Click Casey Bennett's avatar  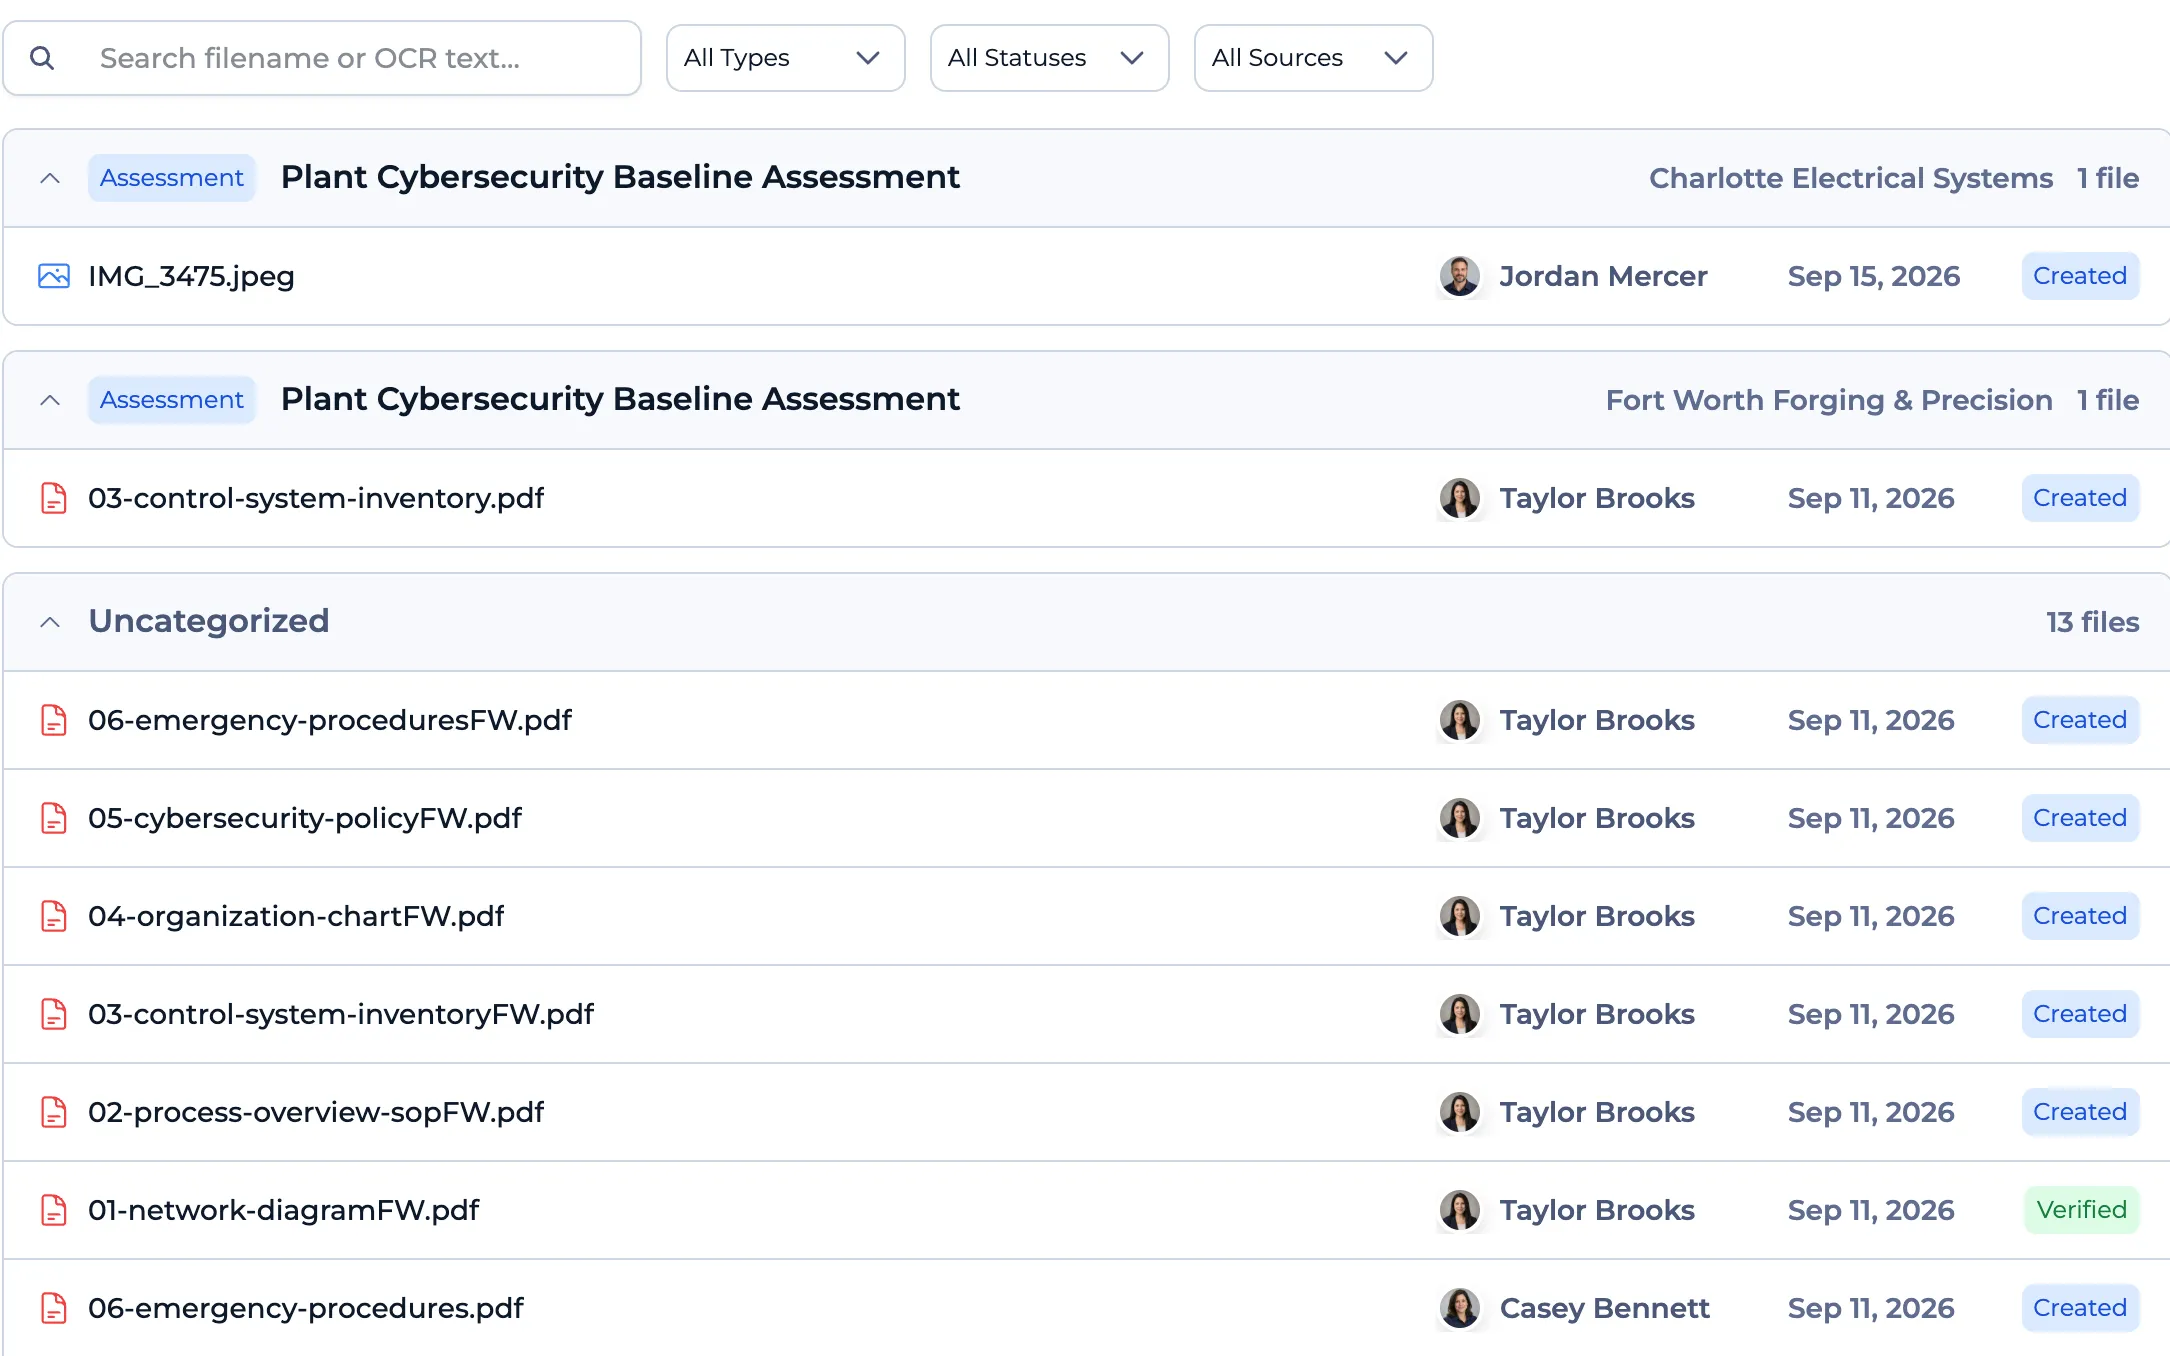tap(1460, 1308)
